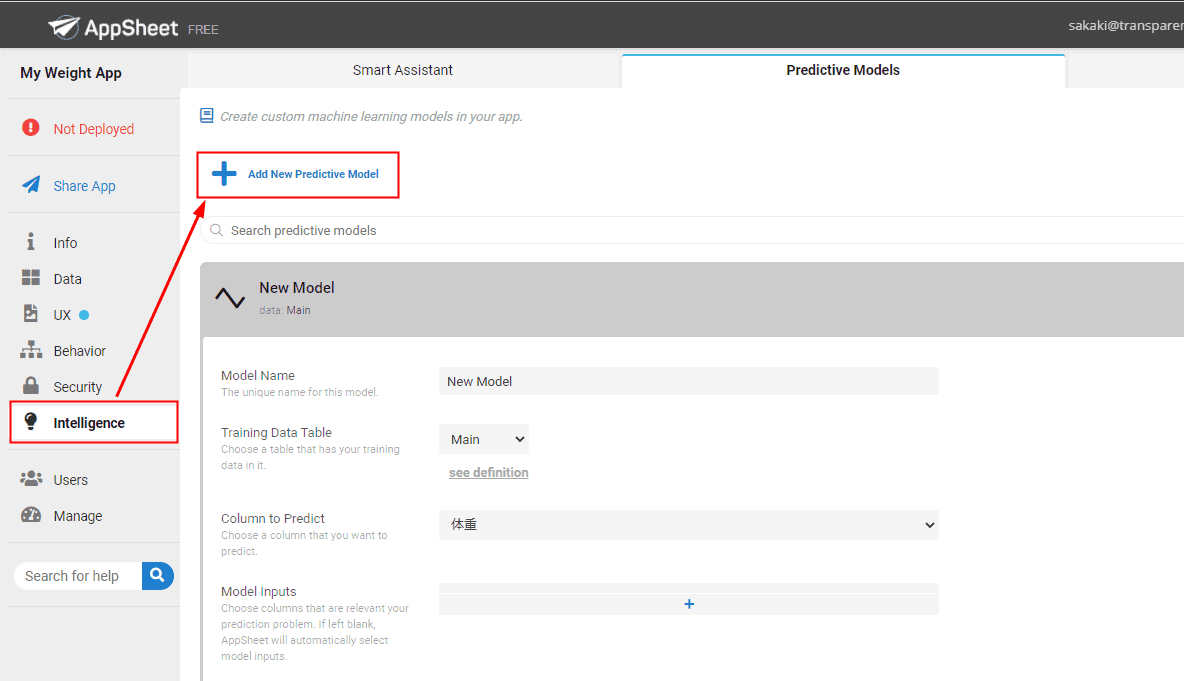Click the Data grid icon
This screenshot has height=681, width=1184.
click(31, 278)
